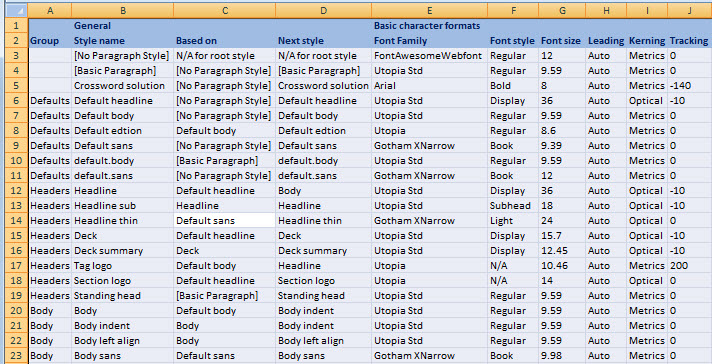Select row 14 header
The height and width of the screenshot is (364, 712).
tap(16, 220)
